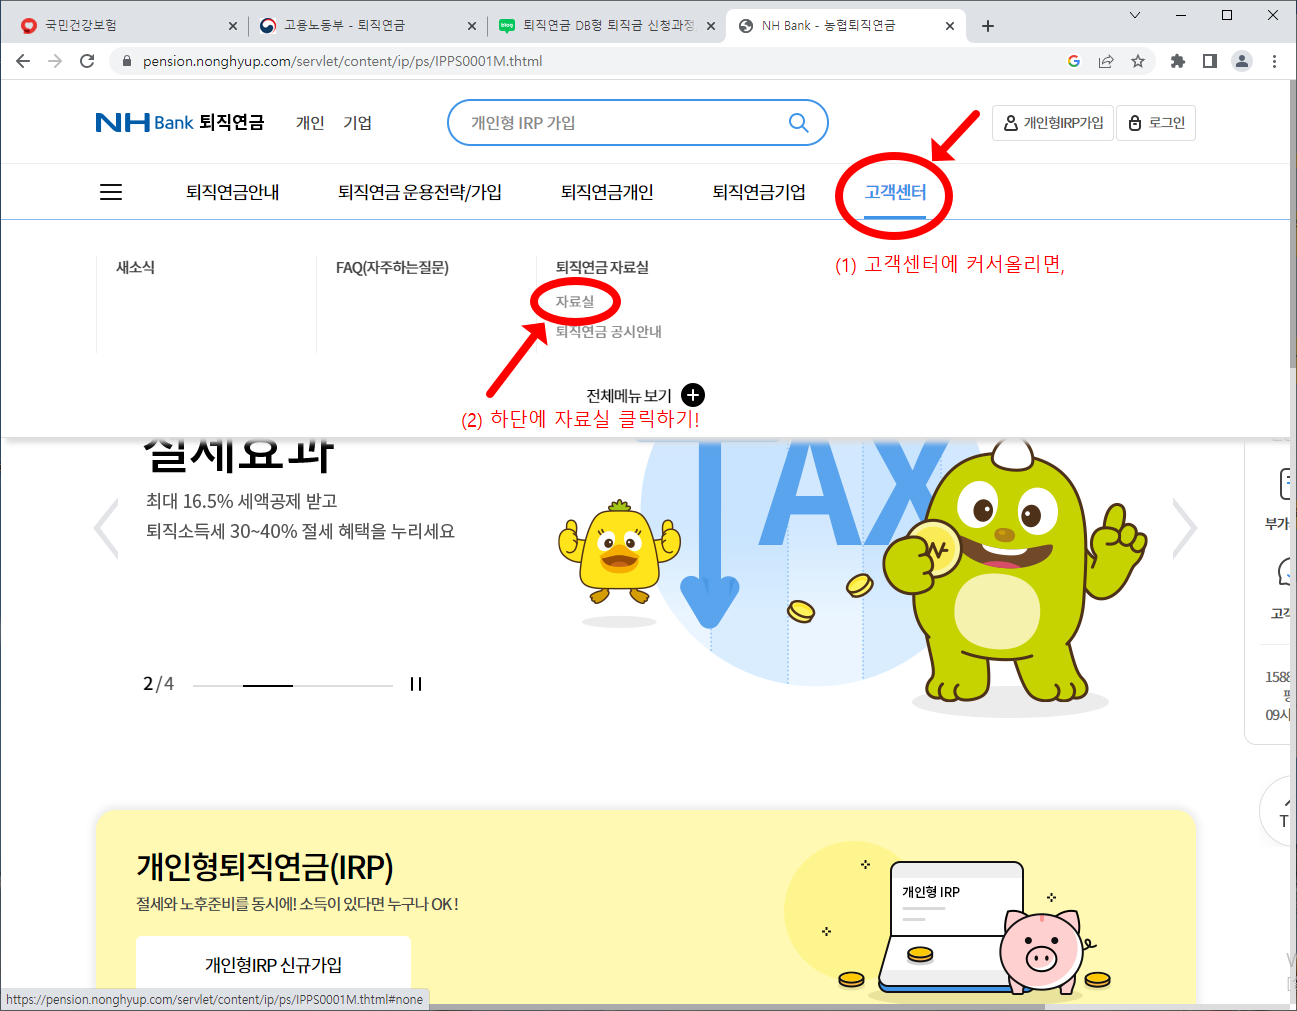The height and width of the screenshot is (1011, 1297).
Task: Select the NH Bank - 농협퇴직연금 tab
Action: click(x=846, y=26)
